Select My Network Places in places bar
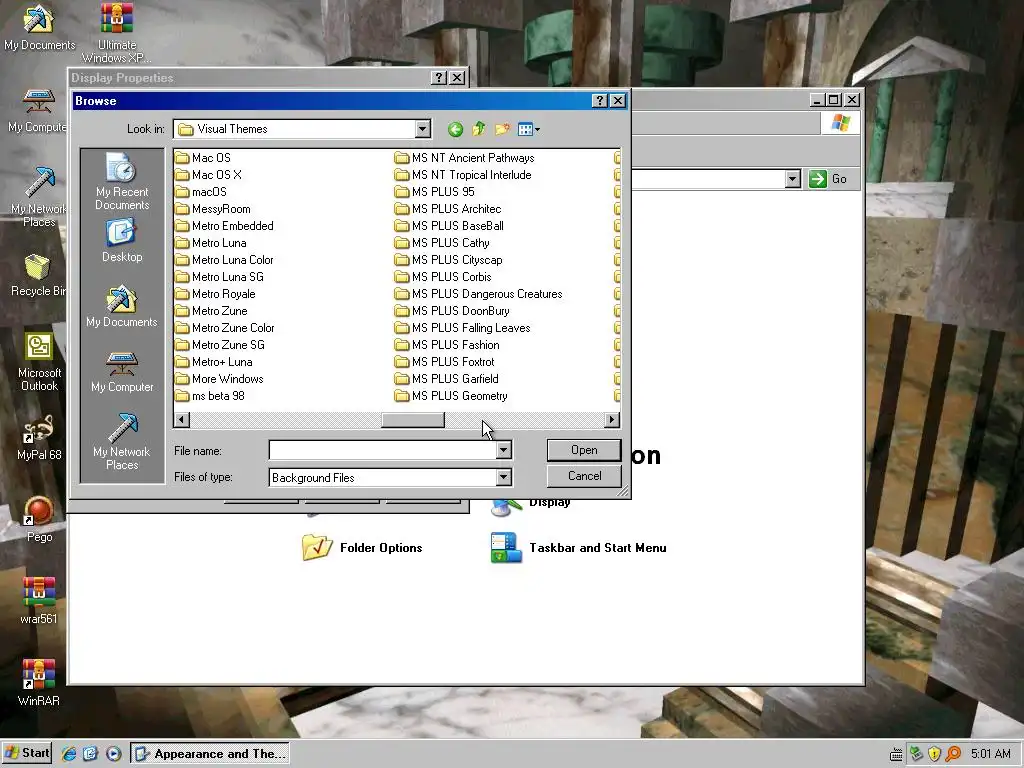This screenshot has width=1024, height=768. pos(122,441)
